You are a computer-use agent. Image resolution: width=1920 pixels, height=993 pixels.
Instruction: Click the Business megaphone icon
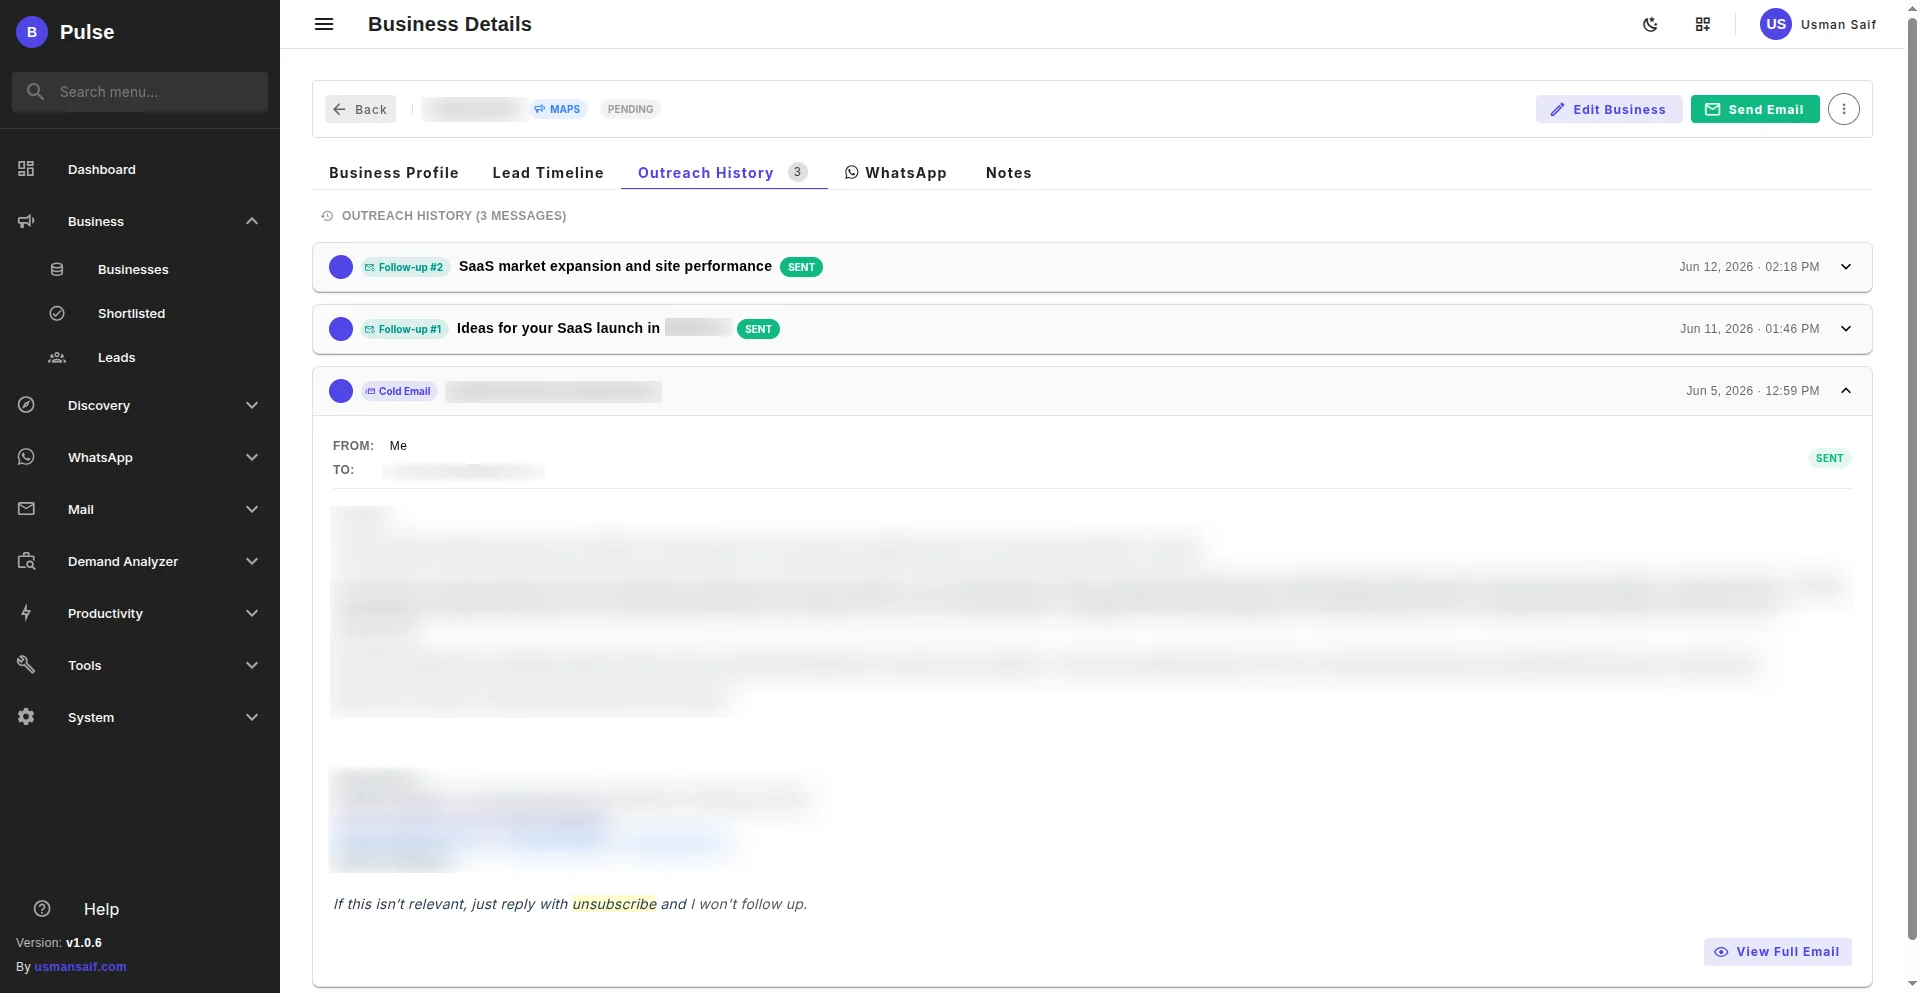(x=26, y=221)
